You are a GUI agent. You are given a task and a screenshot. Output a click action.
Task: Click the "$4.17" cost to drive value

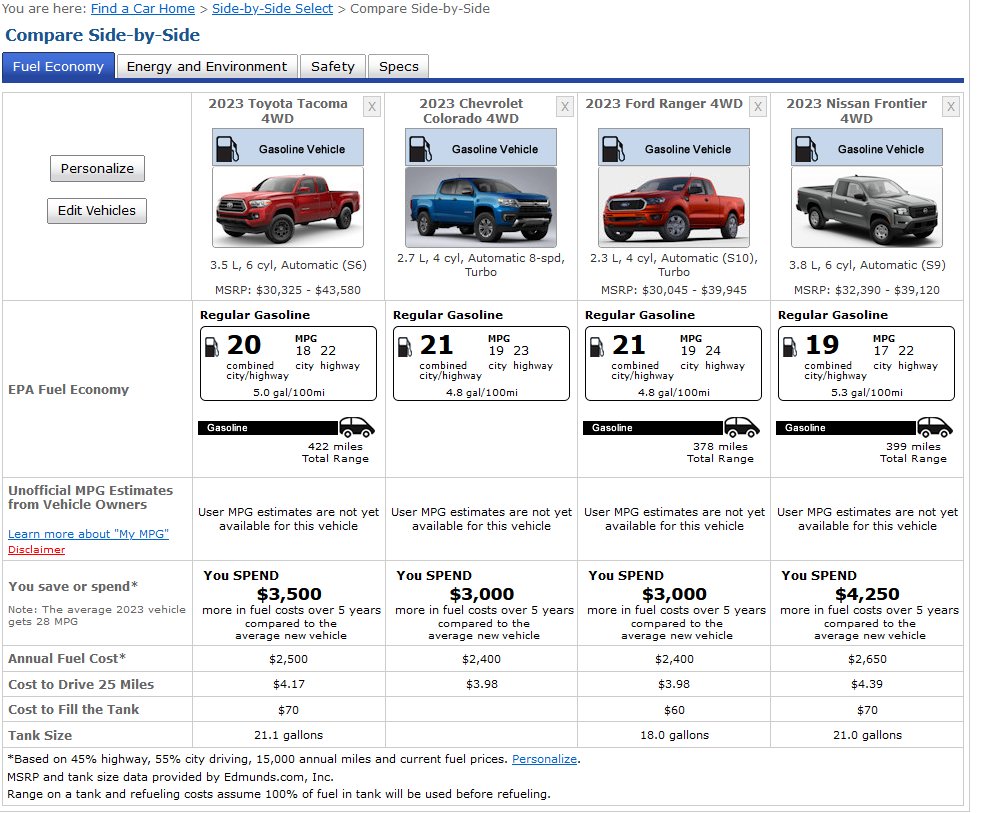tap(289, 684)
